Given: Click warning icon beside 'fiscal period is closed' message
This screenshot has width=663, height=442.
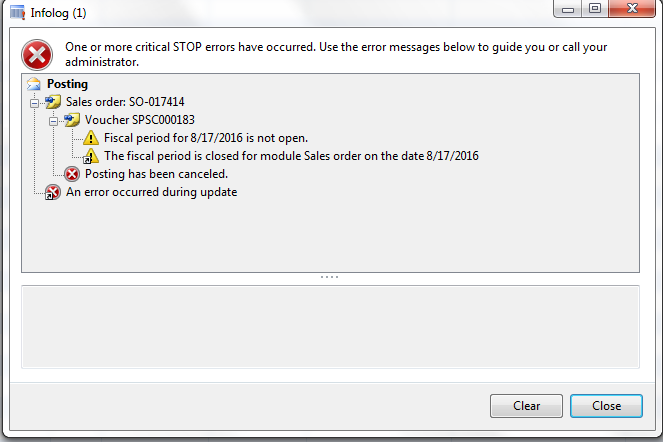Looking at the screenshot, I should (x=90, y=156).
